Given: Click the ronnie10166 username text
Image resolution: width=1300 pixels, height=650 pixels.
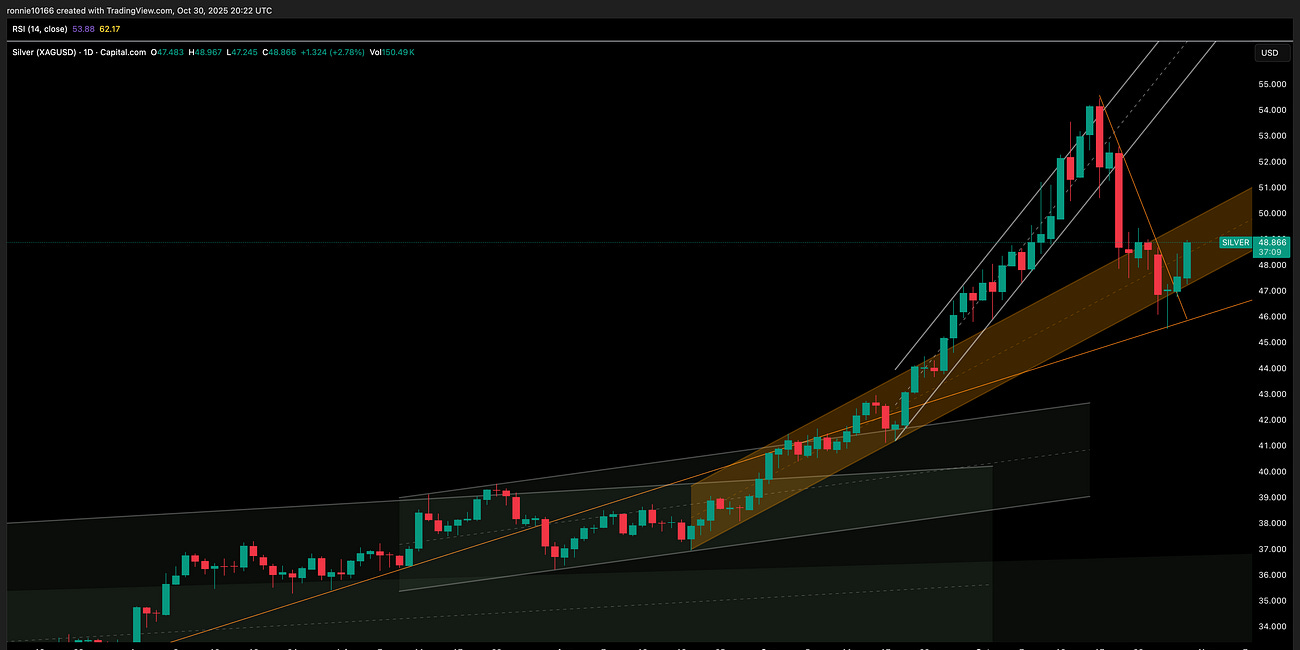Looking at the screenshot, I should pos(32,10).
